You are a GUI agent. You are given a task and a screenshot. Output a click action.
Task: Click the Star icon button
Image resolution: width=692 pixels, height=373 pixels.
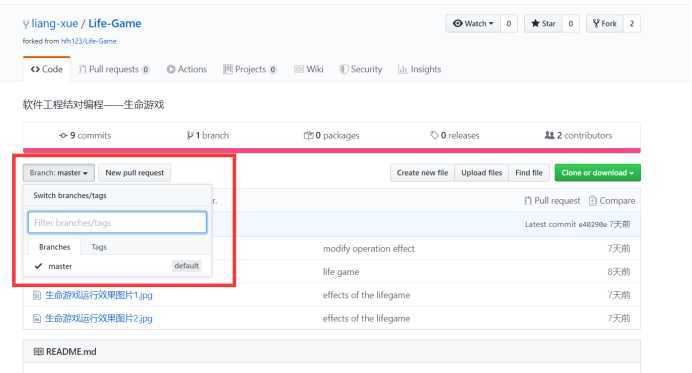535,23
